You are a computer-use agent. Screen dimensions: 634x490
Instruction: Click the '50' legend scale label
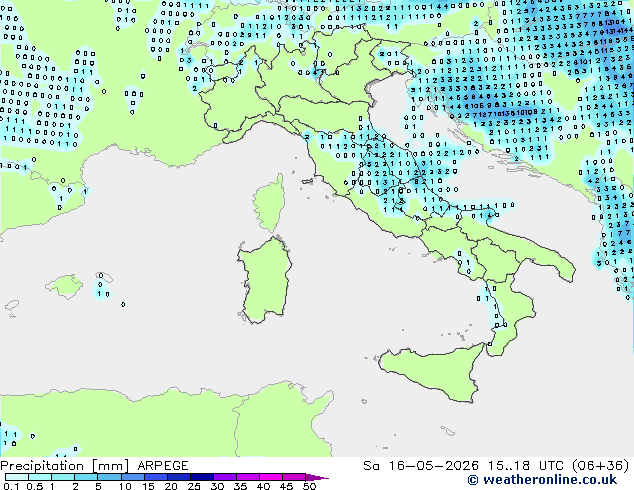click(x=309, y=486)
